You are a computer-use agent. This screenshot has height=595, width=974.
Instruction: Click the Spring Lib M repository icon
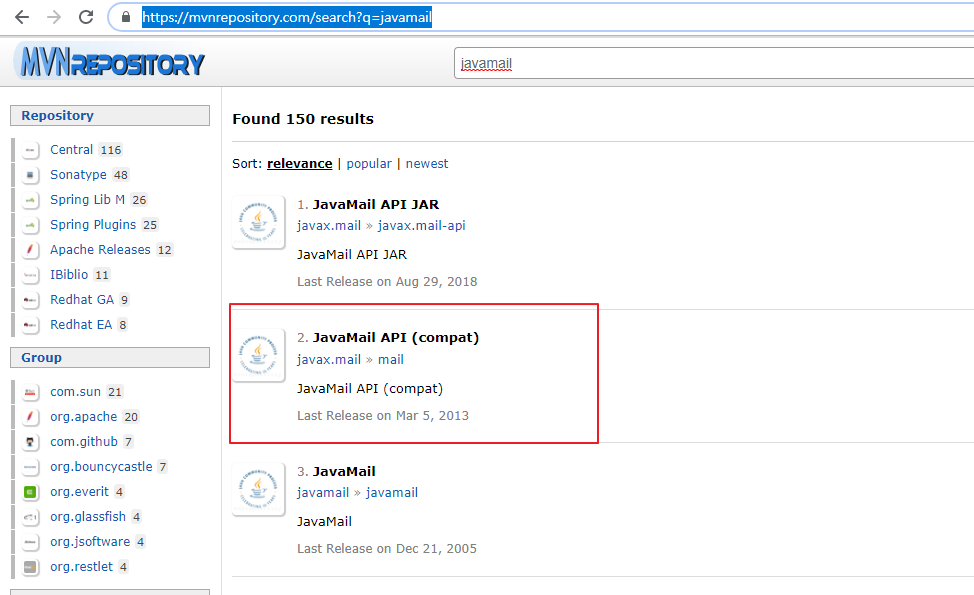30,200
